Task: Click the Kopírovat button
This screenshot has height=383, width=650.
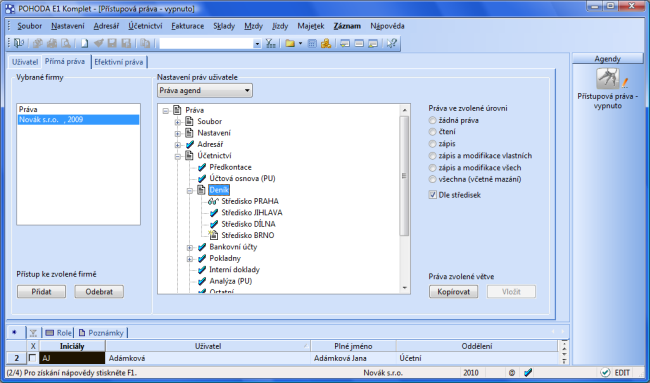Action: tap(454, 291)
